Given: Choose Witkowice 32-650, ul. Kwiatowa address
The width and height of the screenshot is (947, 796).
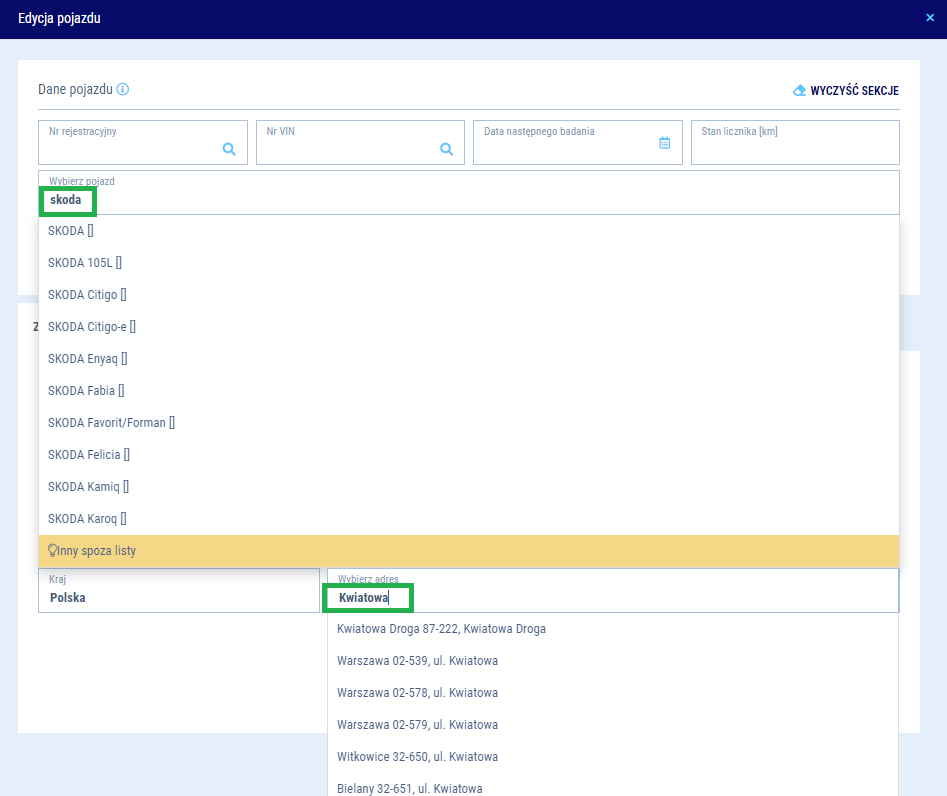Looking at the screenshot, I should click(x=417, y=757).
